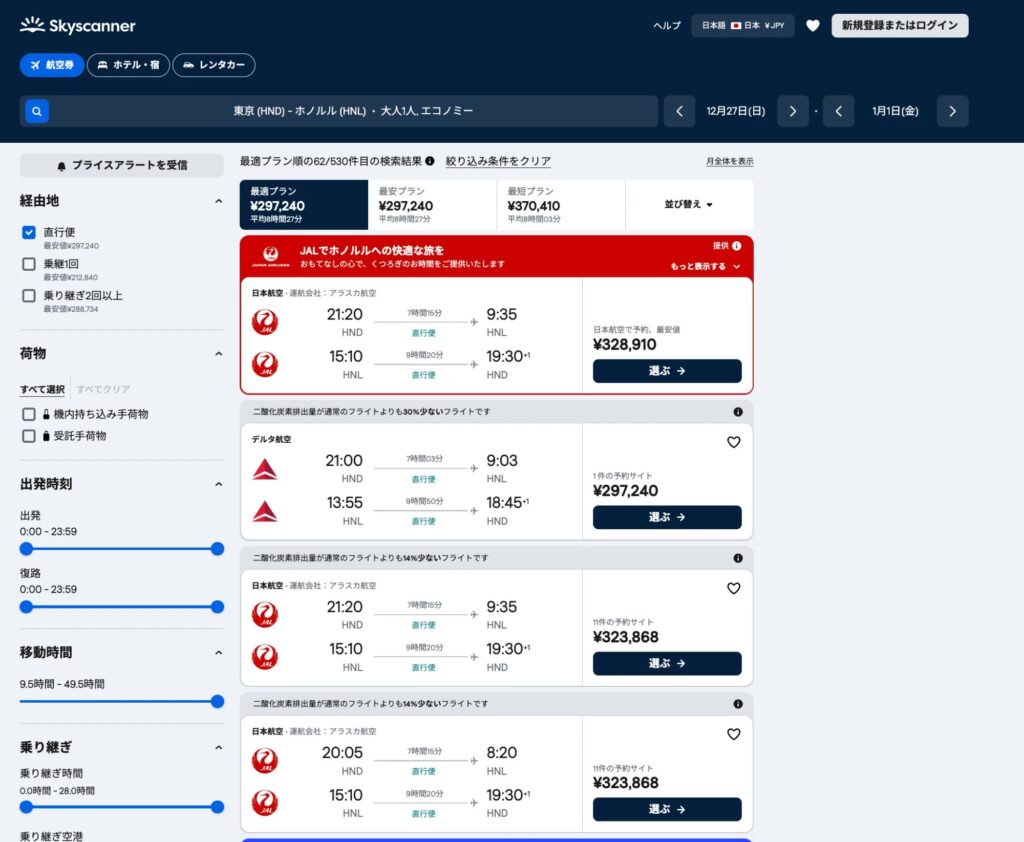Enable the 乗継1回 one-stop checkbox
Screen dimensions: 1024x842
click(29, 264)
